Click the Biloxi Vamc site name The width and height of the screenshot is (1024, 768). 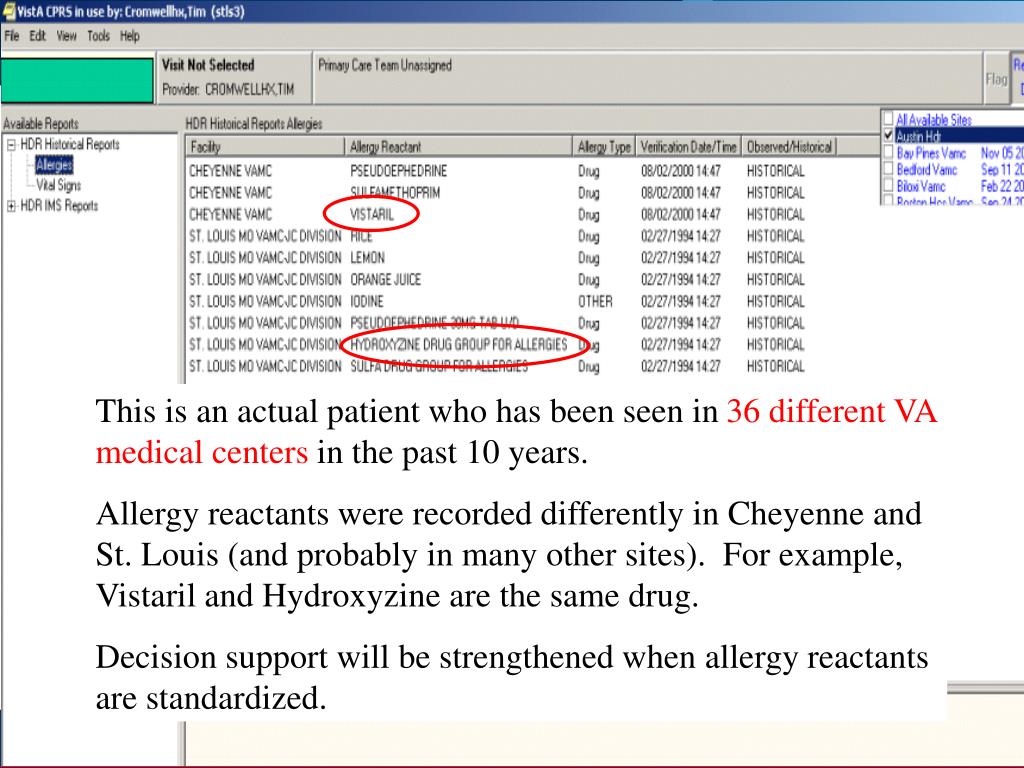click(x=920, y=186)
